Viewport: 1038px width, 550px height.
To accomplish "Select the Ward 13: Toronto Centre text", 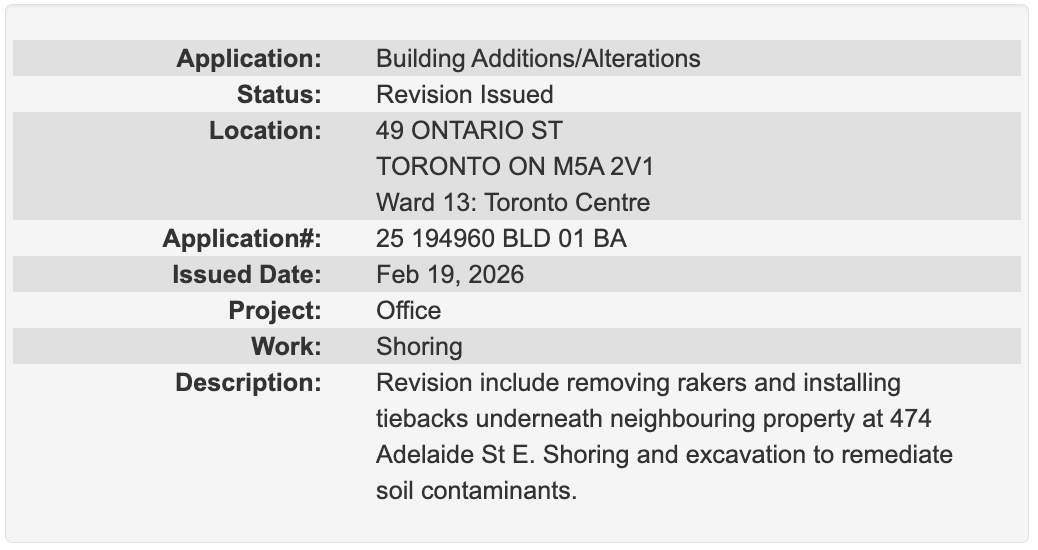I will [513, 203].
